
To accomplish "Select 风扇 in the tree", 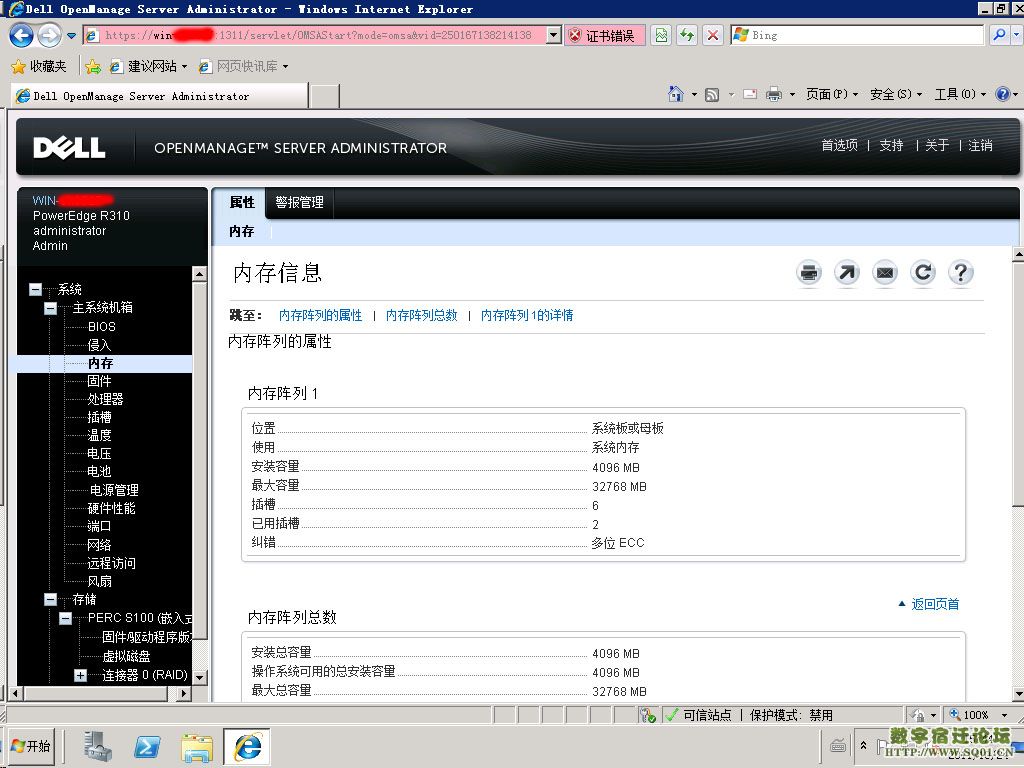I will [x=99, y=581].
